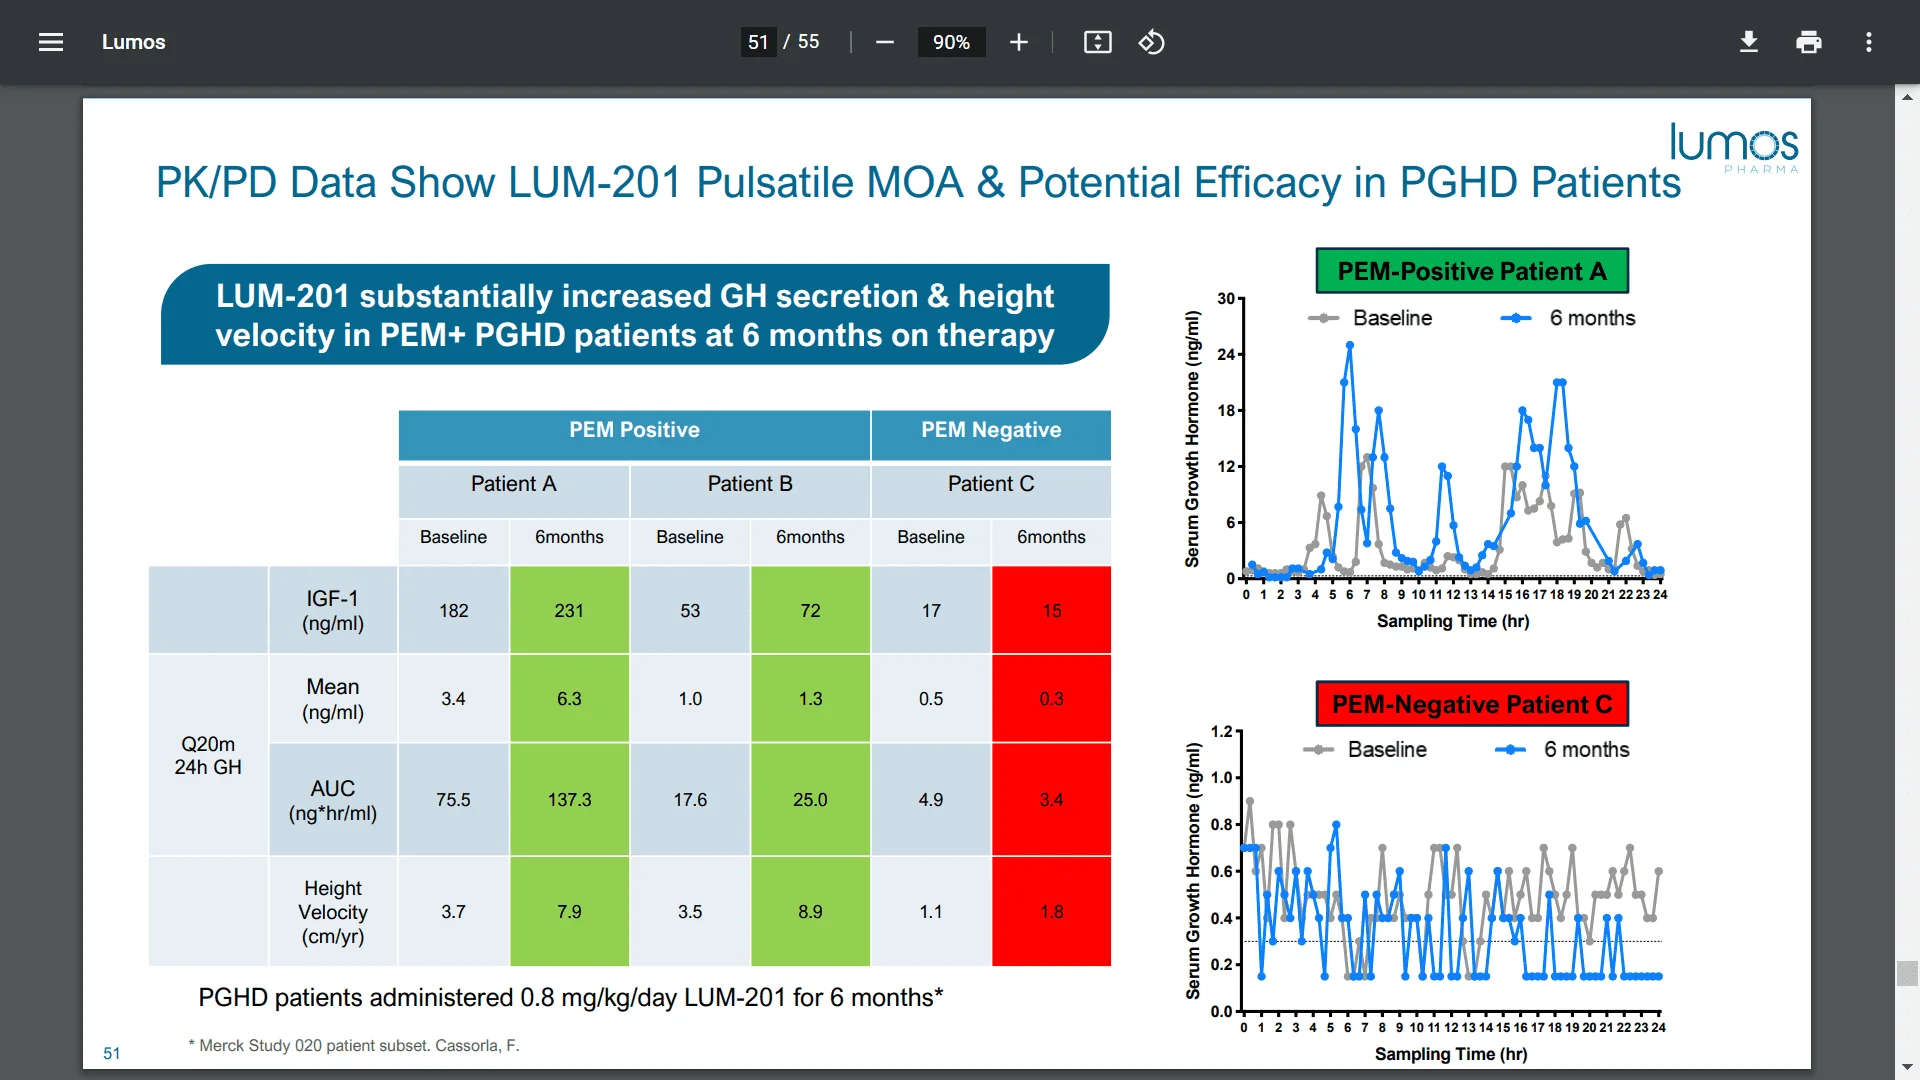
Task: Click the scrollbar down arrow
Action: (x=1907, y=1068)
